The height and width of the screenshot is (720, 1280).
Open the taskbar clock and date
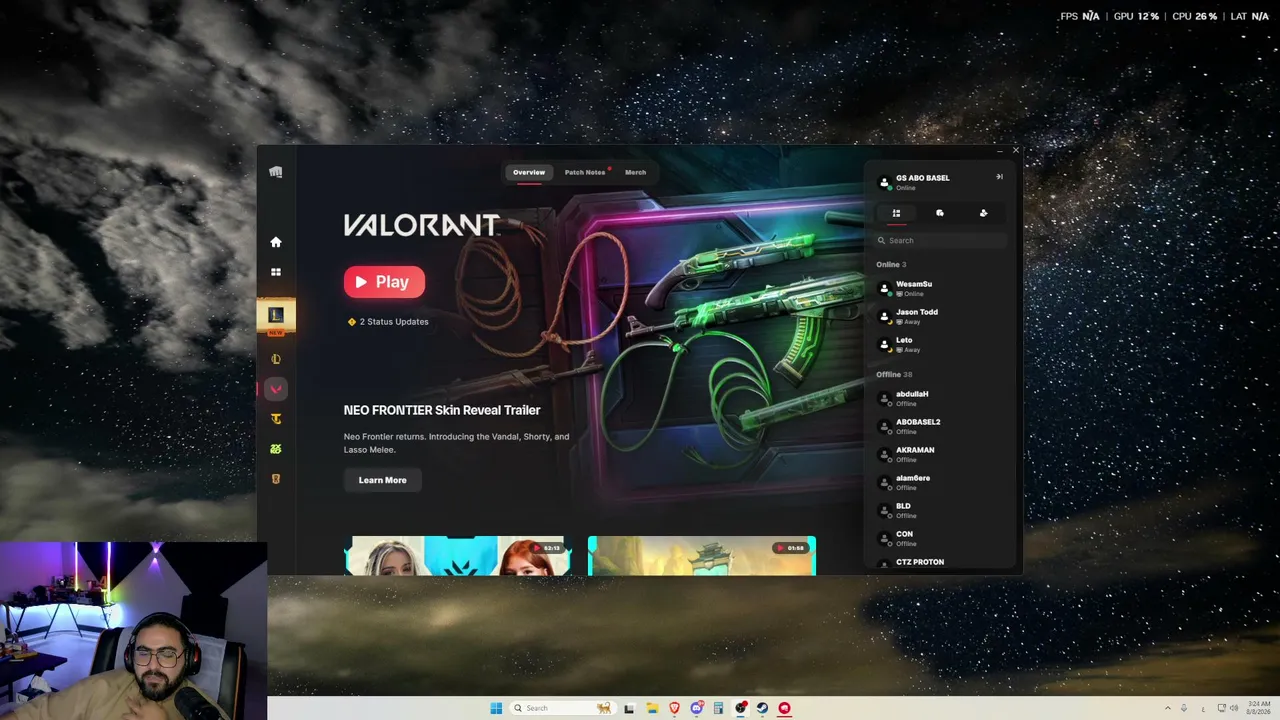(x=1259, y=708)
